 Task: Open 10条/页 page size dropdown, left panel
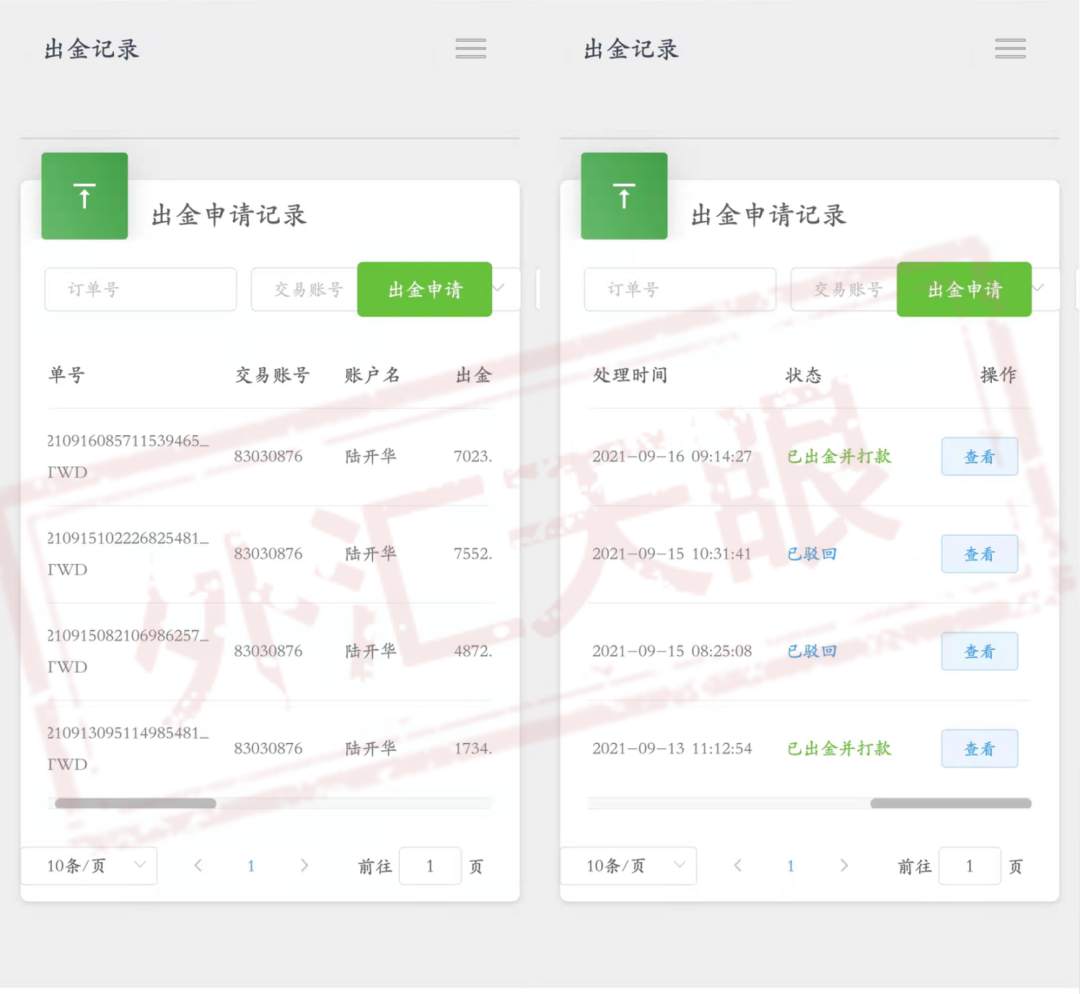pyautogui.click(x=90, y=866)
